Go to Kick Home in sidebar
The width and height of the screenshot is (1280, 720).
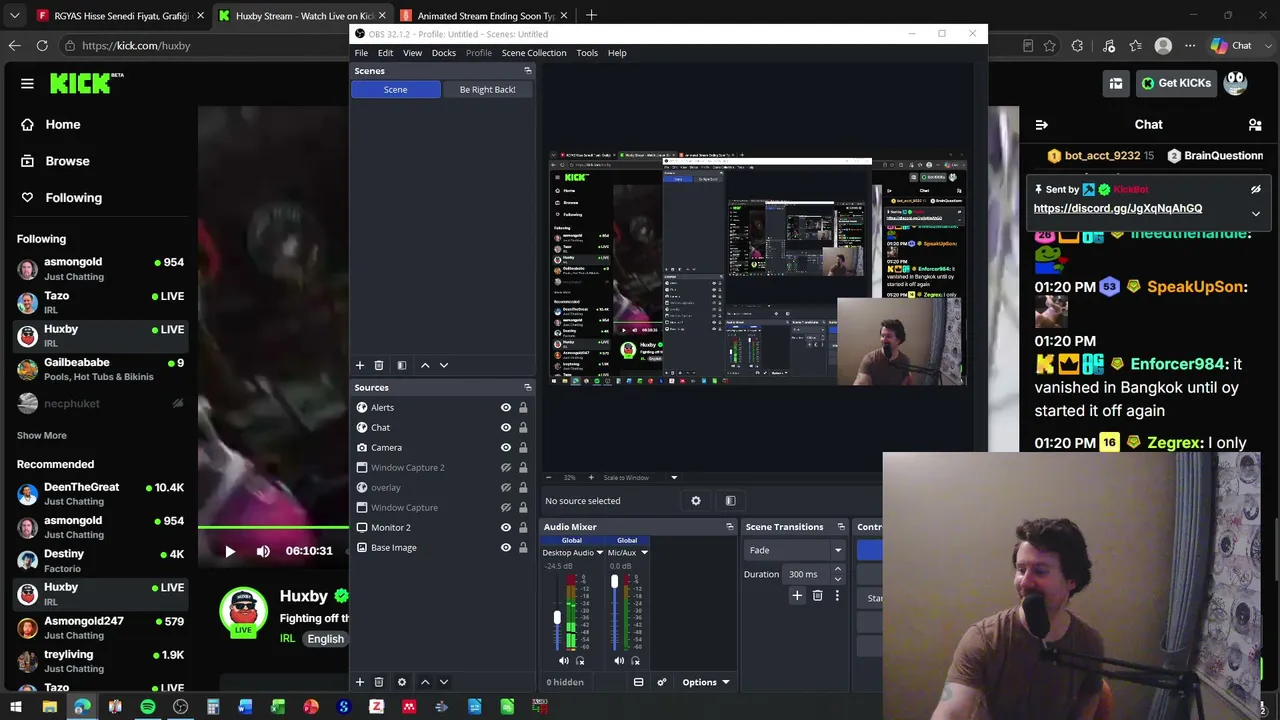pos(62,125)
